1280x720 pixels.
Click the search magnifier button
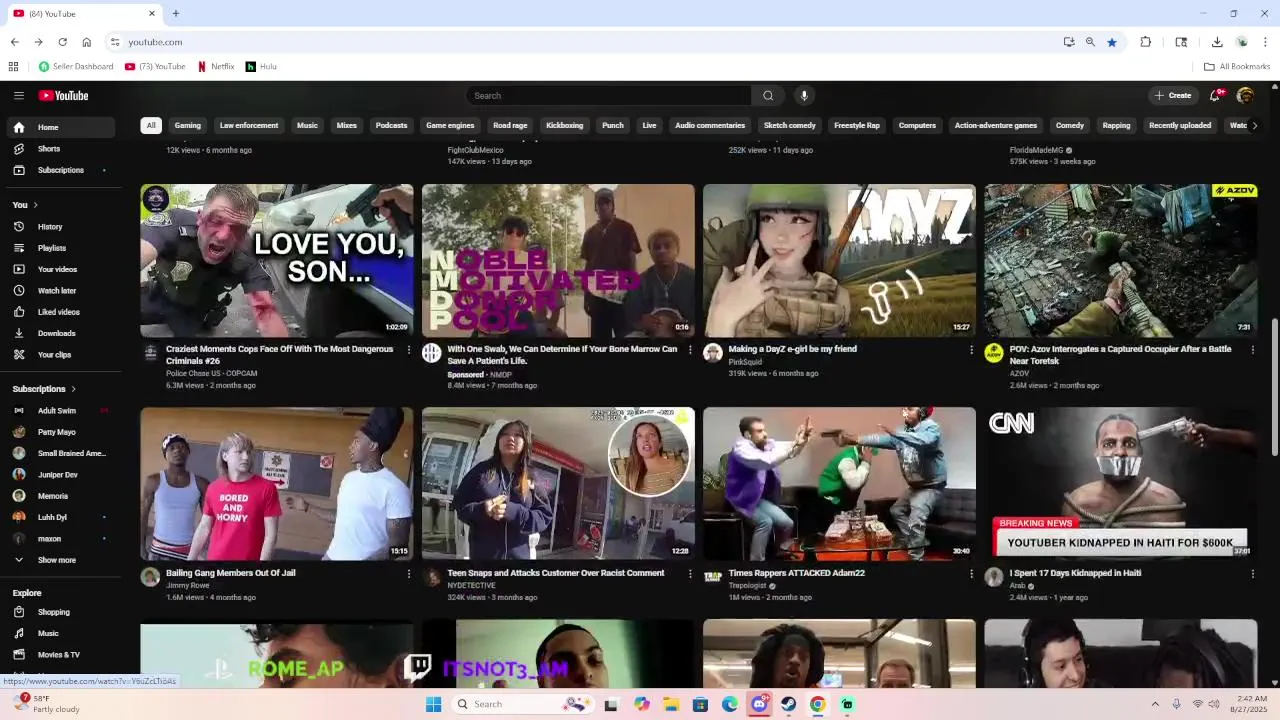(768, 95)
